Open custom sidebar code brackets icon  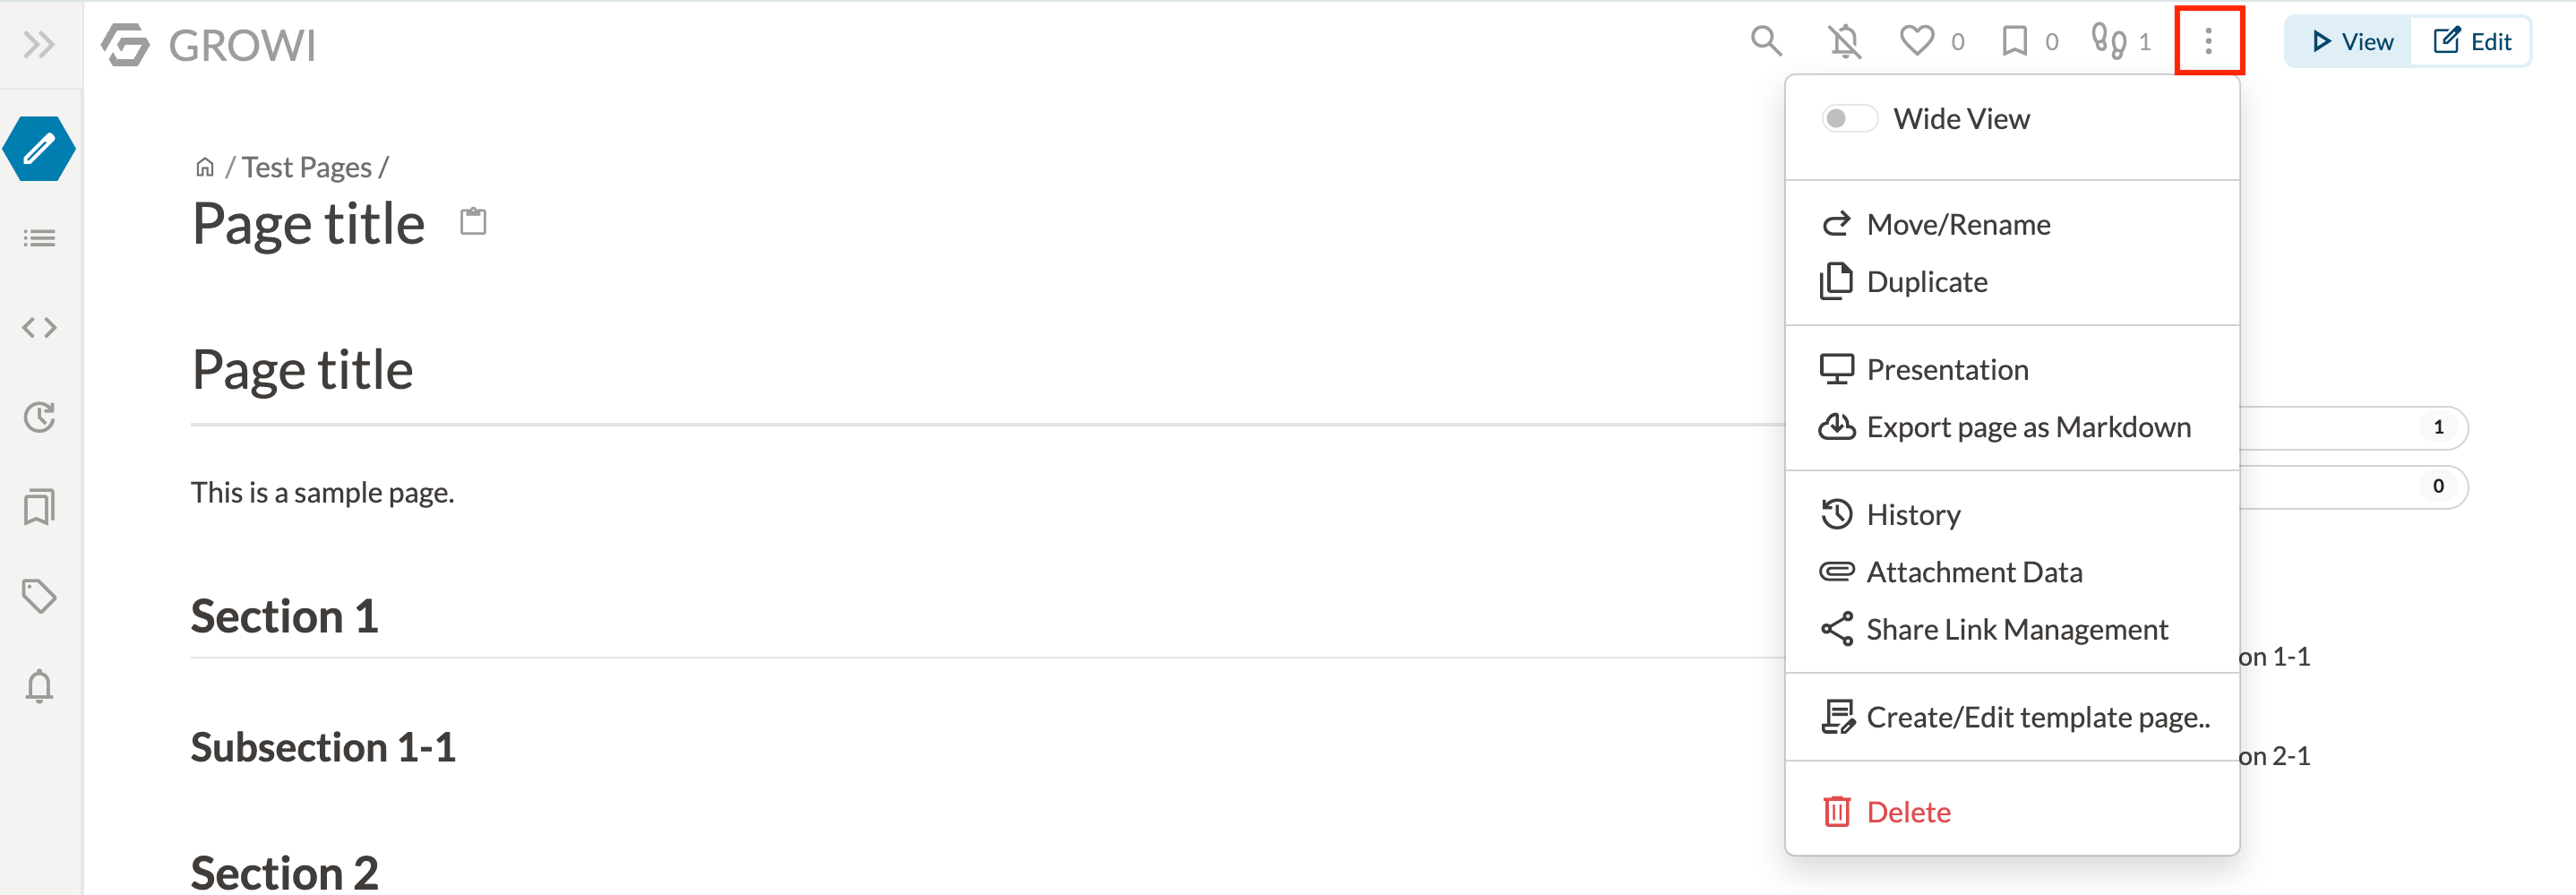coord(39,328)
